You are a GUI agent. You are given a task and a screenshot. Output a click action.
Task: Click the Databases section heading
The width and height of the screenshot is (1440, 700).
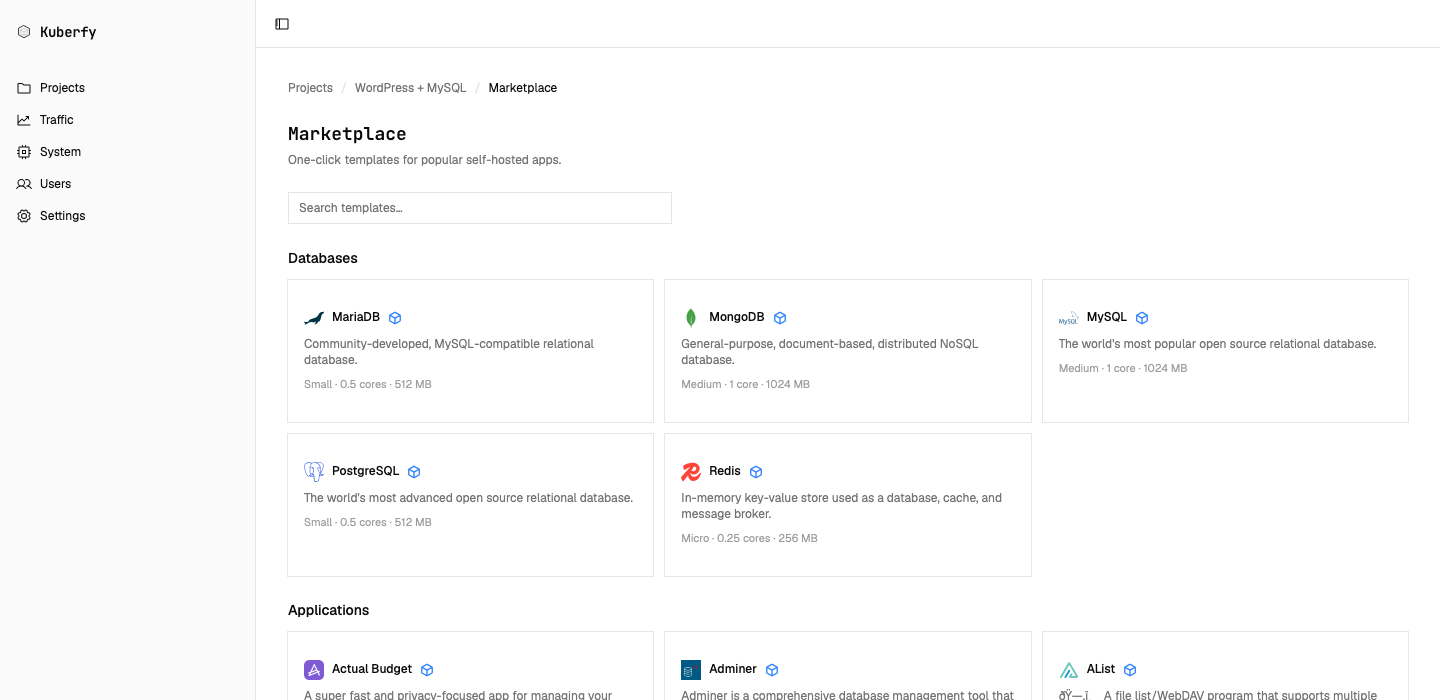point(323,258)
